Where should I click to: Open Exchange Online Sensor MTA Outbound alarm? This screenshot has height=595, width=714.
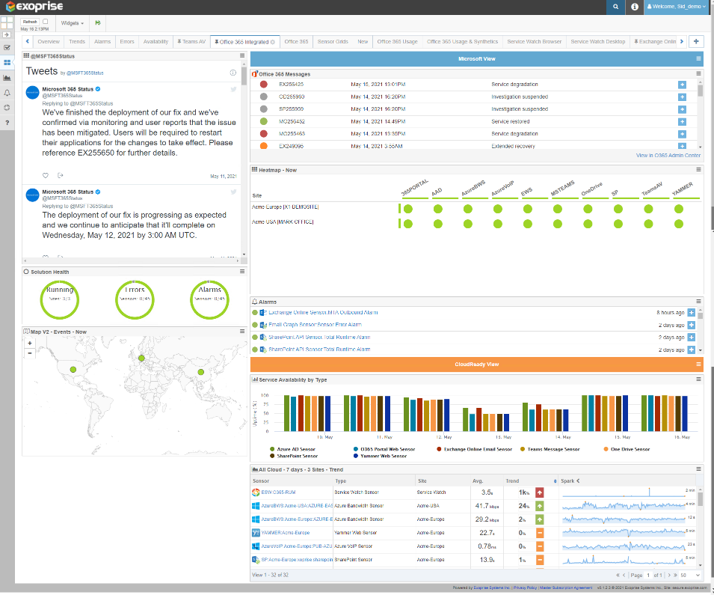(x=323, y=313)
